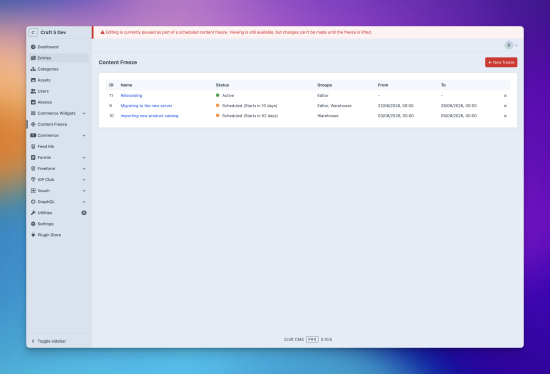Click the Craft CMS version footer text
The width and height of the screenshot is (550, 374).
[x=308, y=339]
